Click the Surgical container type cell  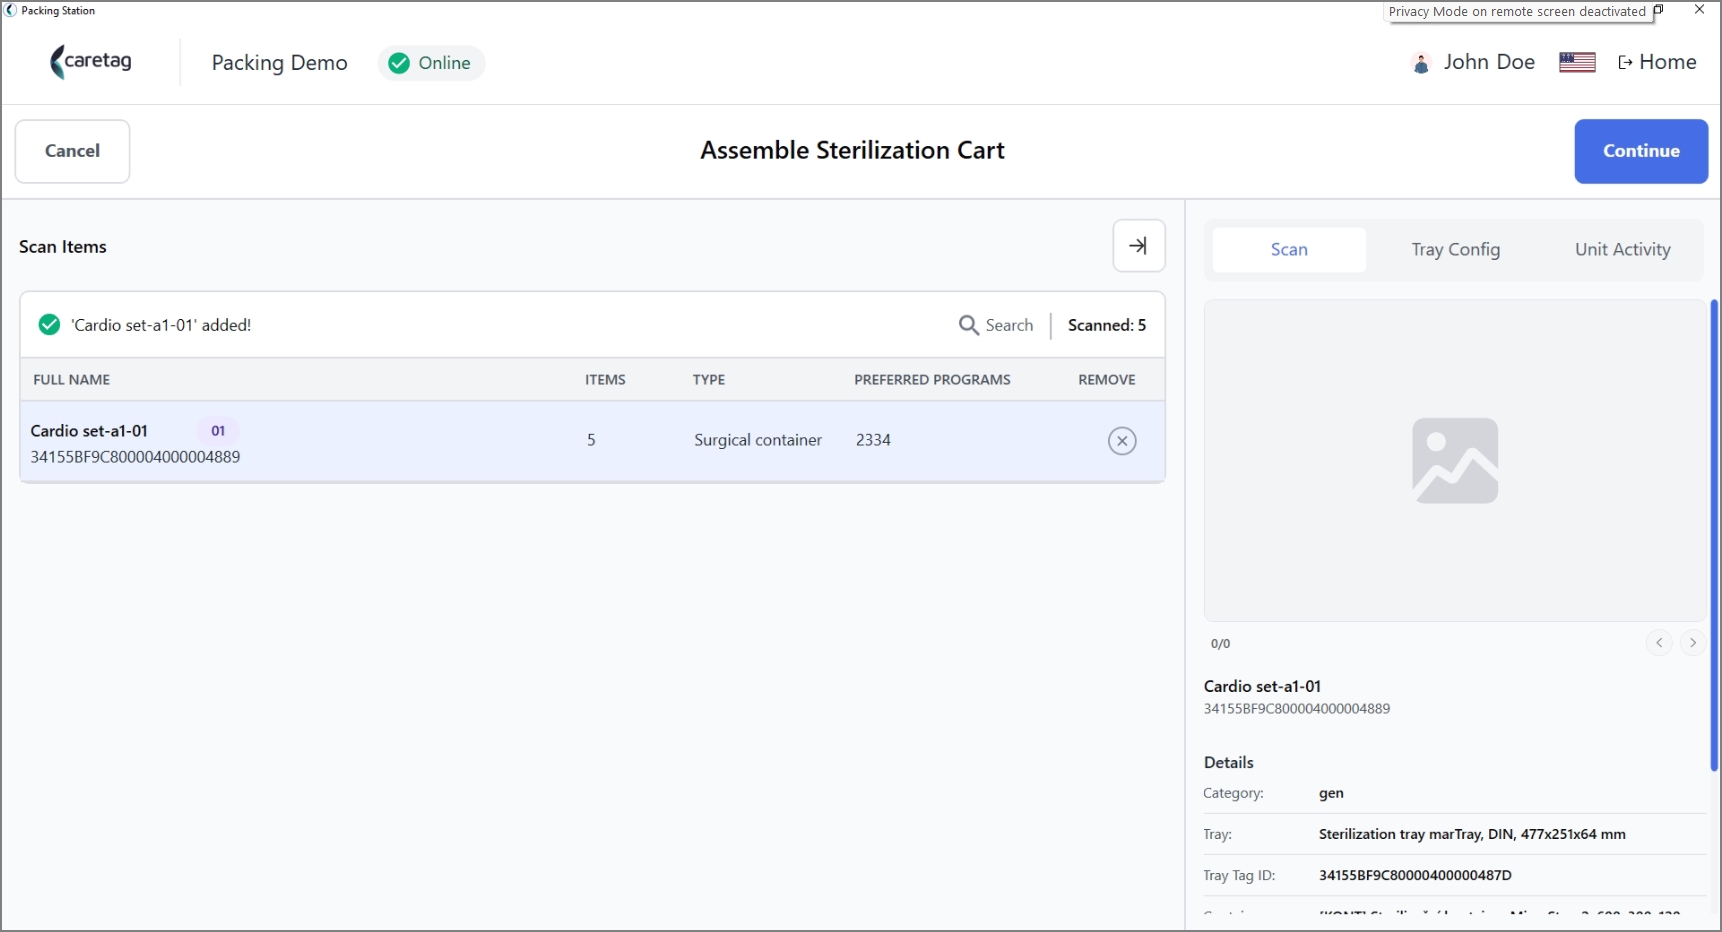pyautogui.click(x=758, y=440)
